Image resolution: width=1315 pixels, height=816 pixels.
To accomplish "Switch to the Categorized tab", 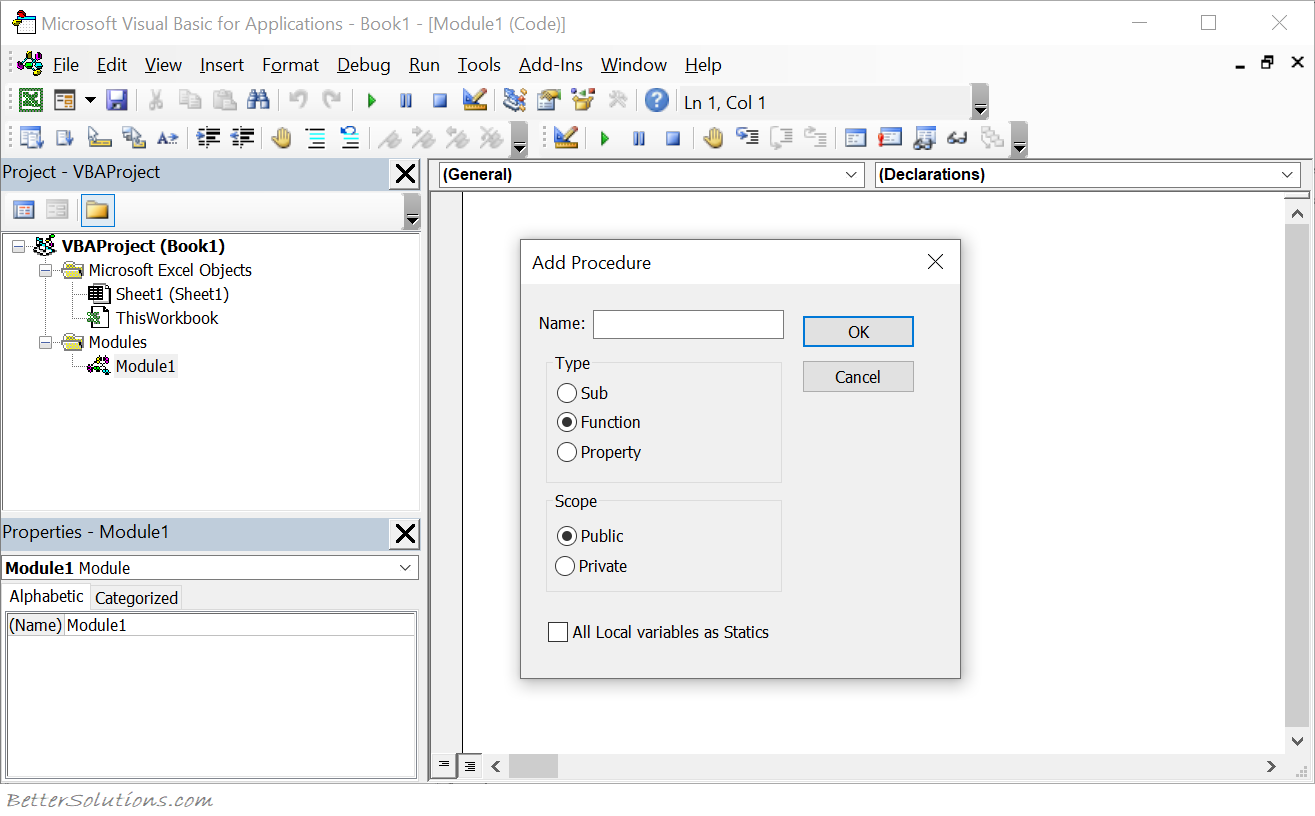I will pyautogui.click(x=136, y=598).
